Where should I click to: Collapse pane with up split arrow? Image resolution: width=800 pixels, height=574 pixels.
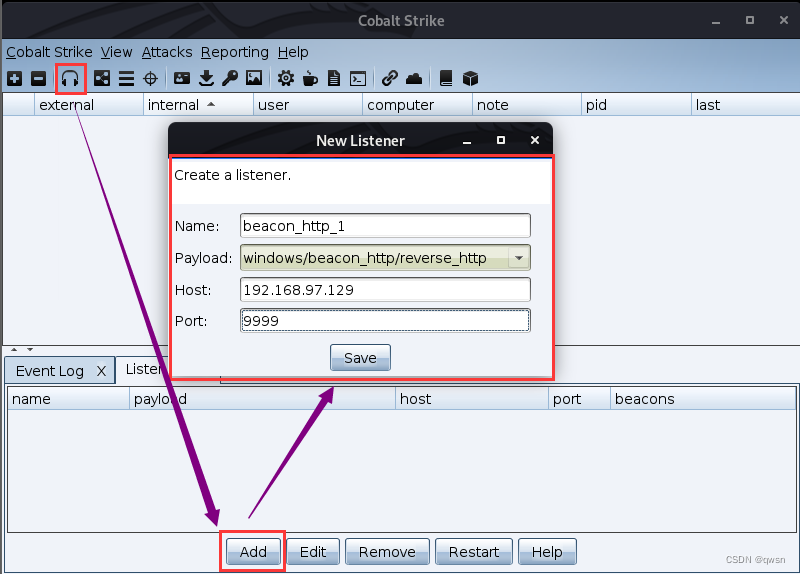14,350
